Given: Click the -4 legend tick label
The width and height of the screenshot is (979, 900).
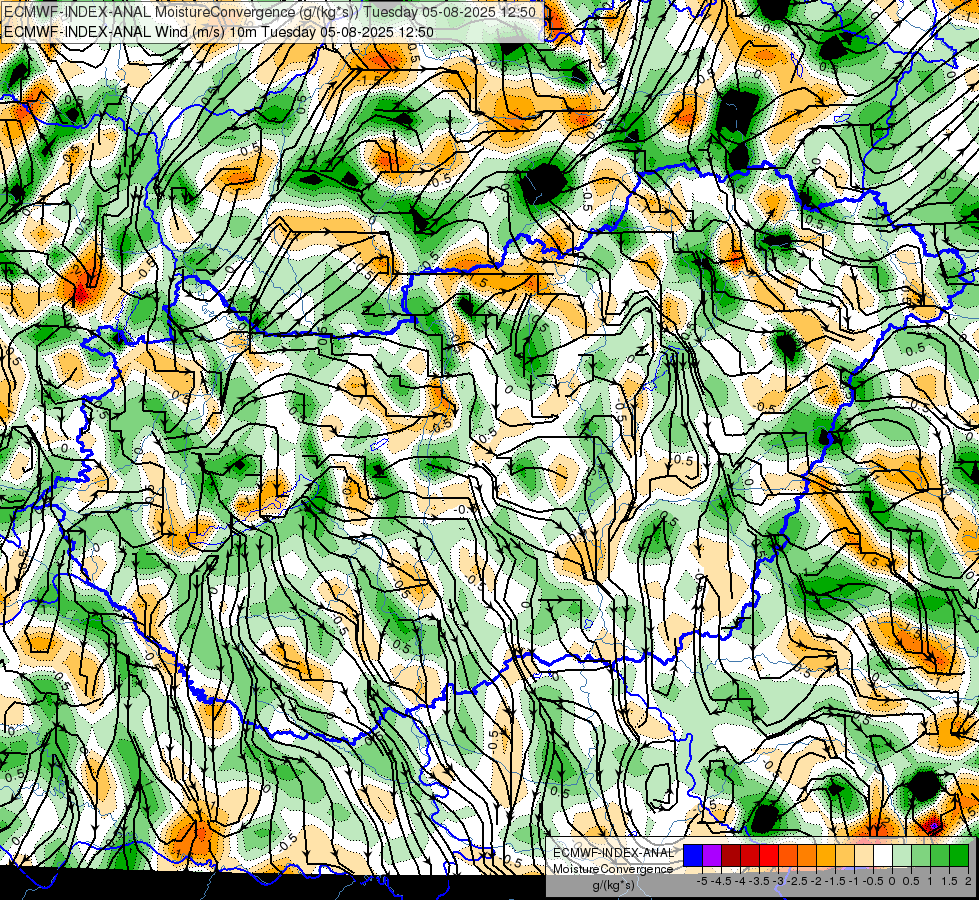Looking at the screenshot, I should click(740, 881).
